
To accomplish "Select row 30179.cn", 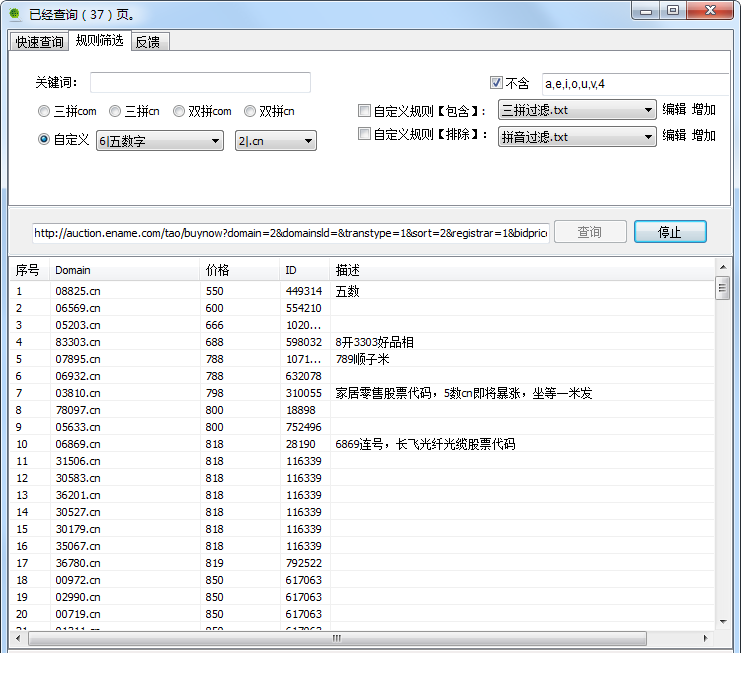I will click(362, 529).
